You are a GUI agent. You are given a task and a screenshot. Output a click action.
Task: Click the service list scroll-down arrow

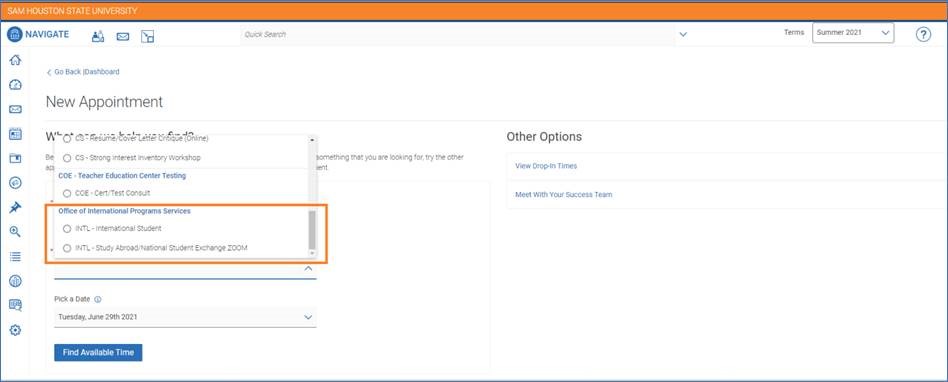pos(312,253)
